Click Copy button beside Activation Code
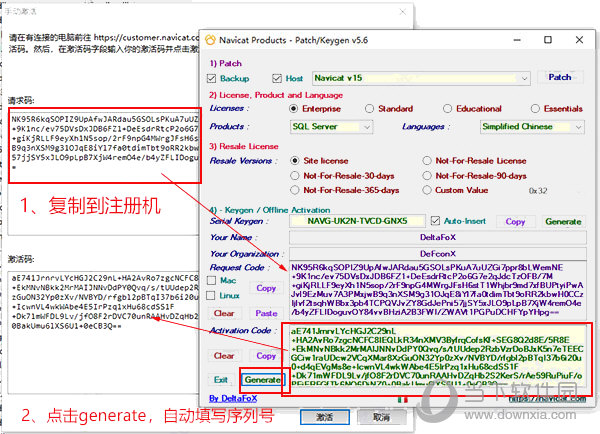Screen dimensions: 600x434 [x=266, y=356]
